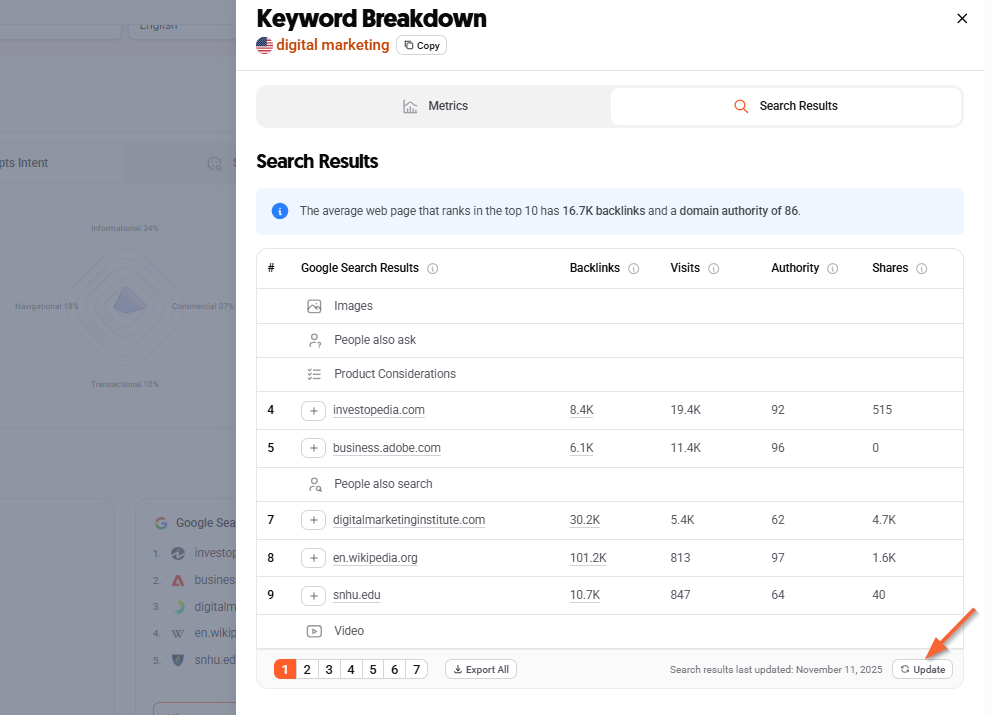The image size is (991, 715).
Task: Expand the snhu.edu row
Action: pos(313,596)
